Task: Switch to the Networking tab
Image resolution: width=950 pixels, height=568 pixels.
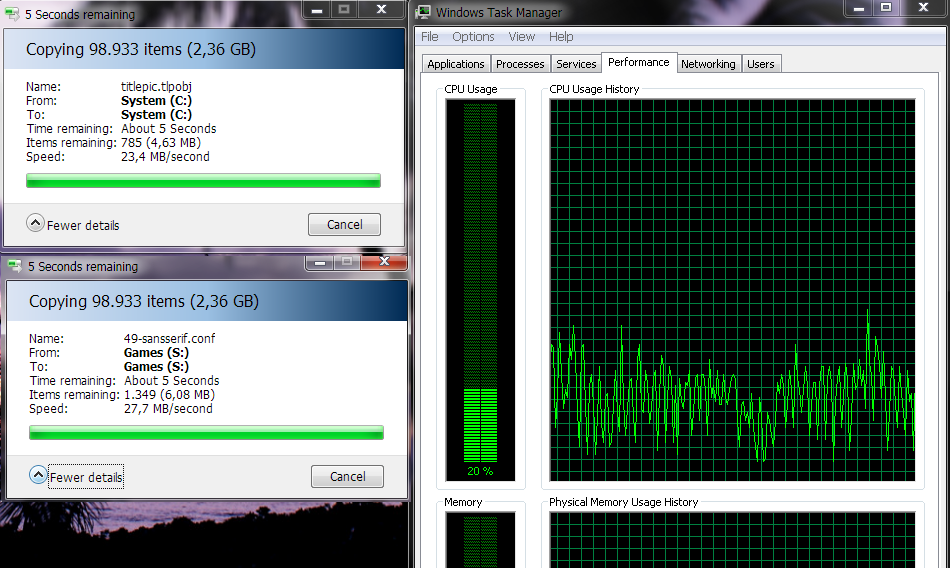Action: point(708,64)
